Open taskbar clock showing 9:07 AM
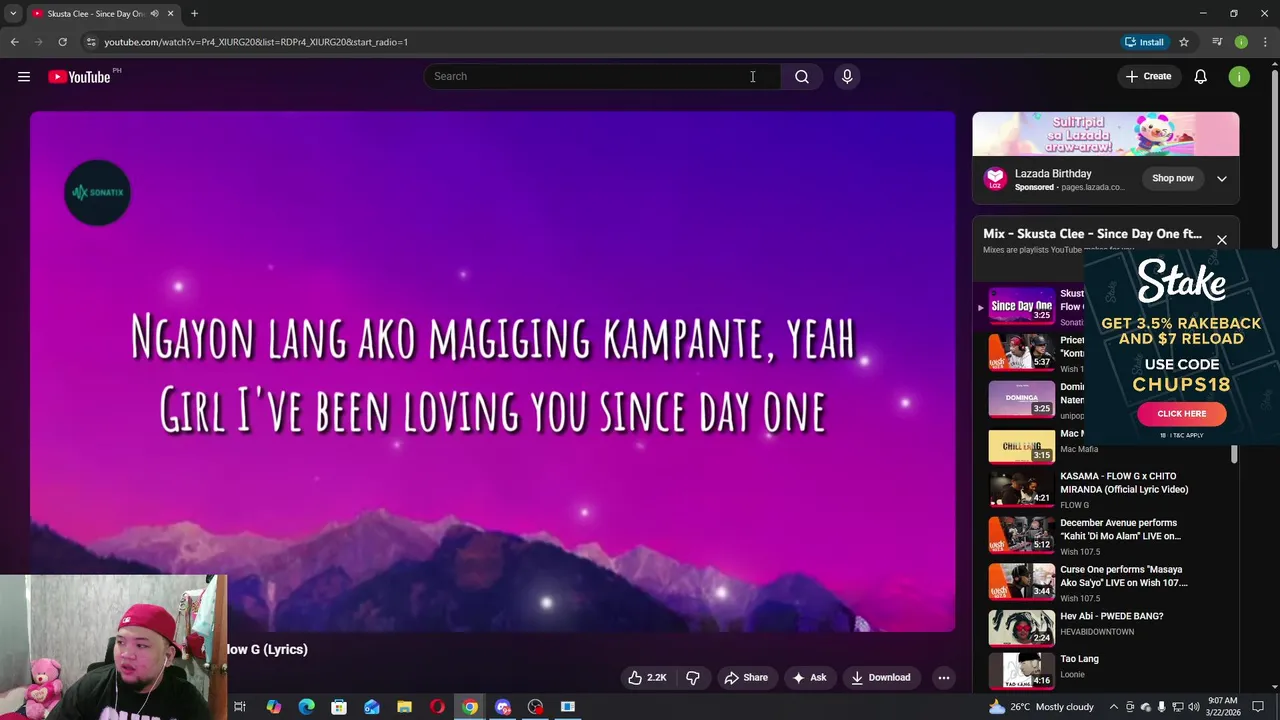Image resolution: width=1280 pixels, height=720 pixels. pos(1222,707)
